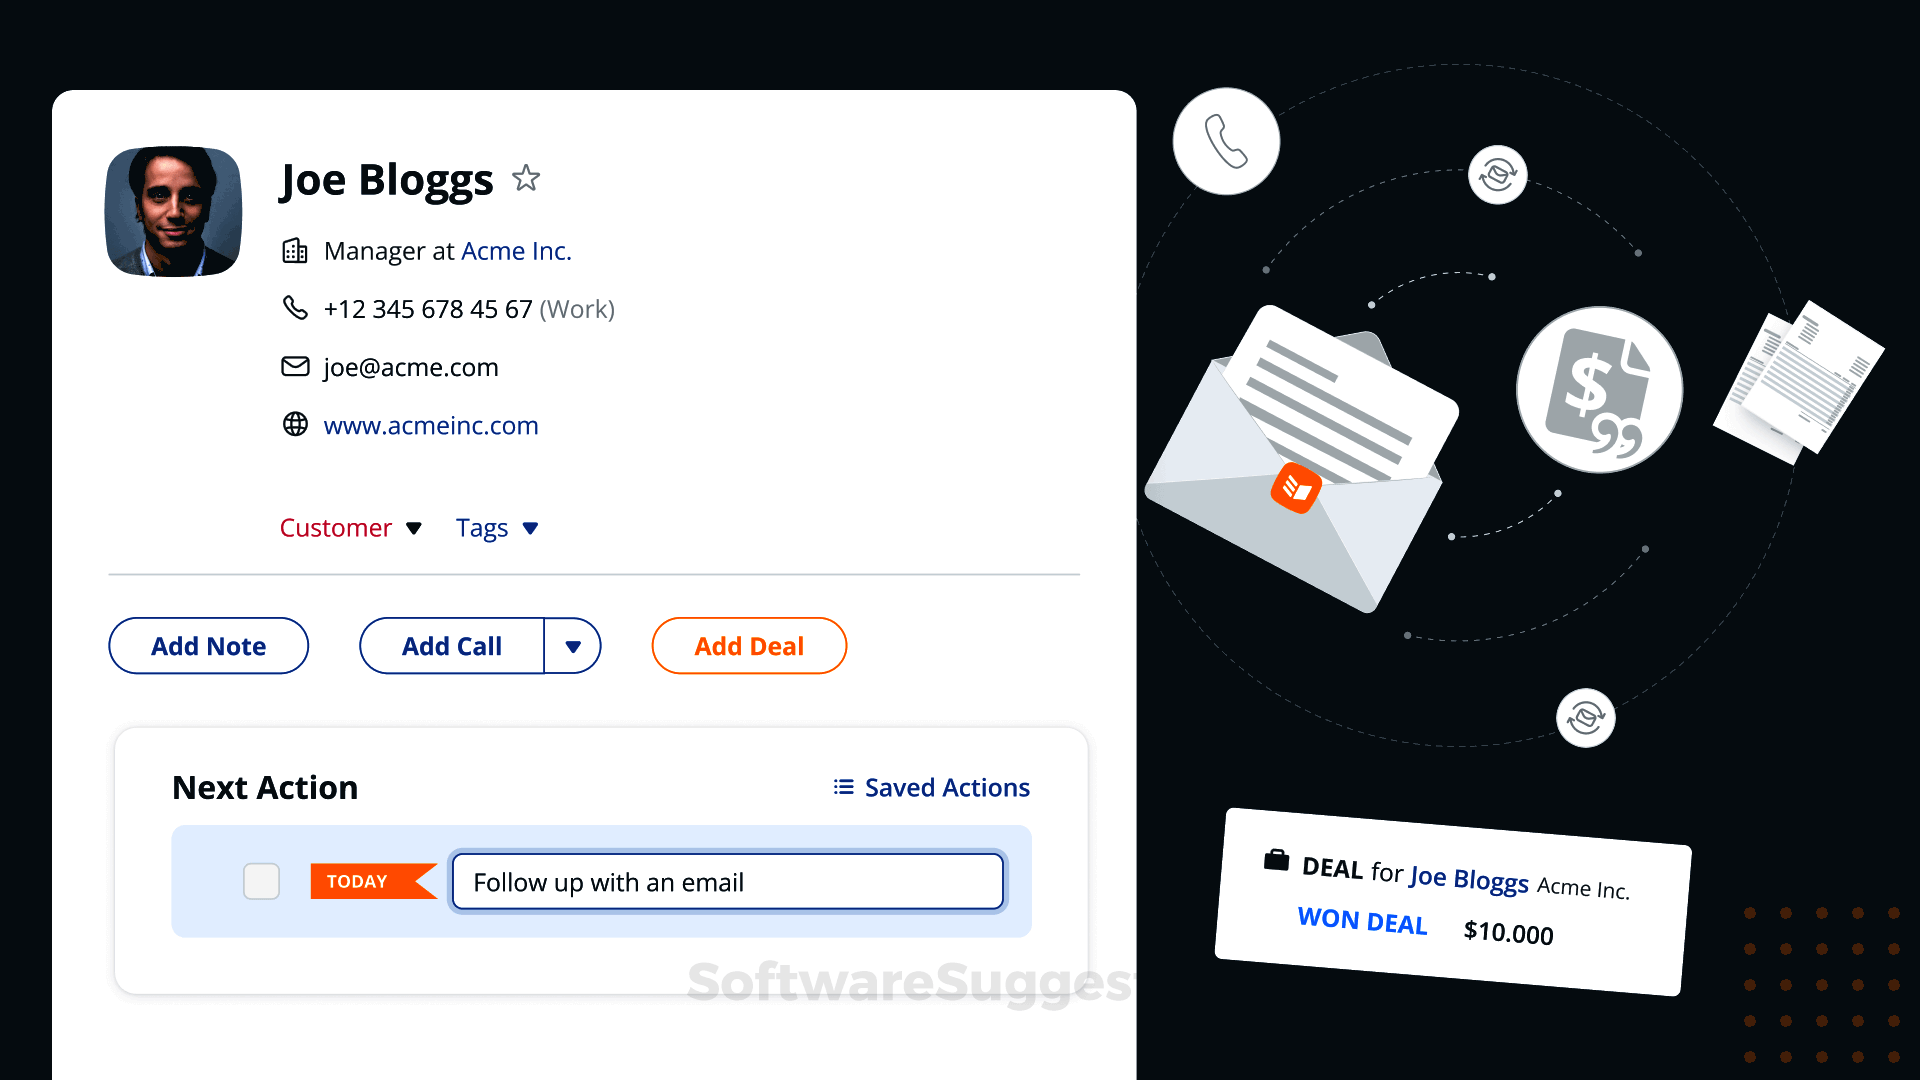The width and height of the screenshot is (1920, 1080).
Task: Click the briefcase icon on the deal card
Action: pyautogui.click(x=1276, y=860)
